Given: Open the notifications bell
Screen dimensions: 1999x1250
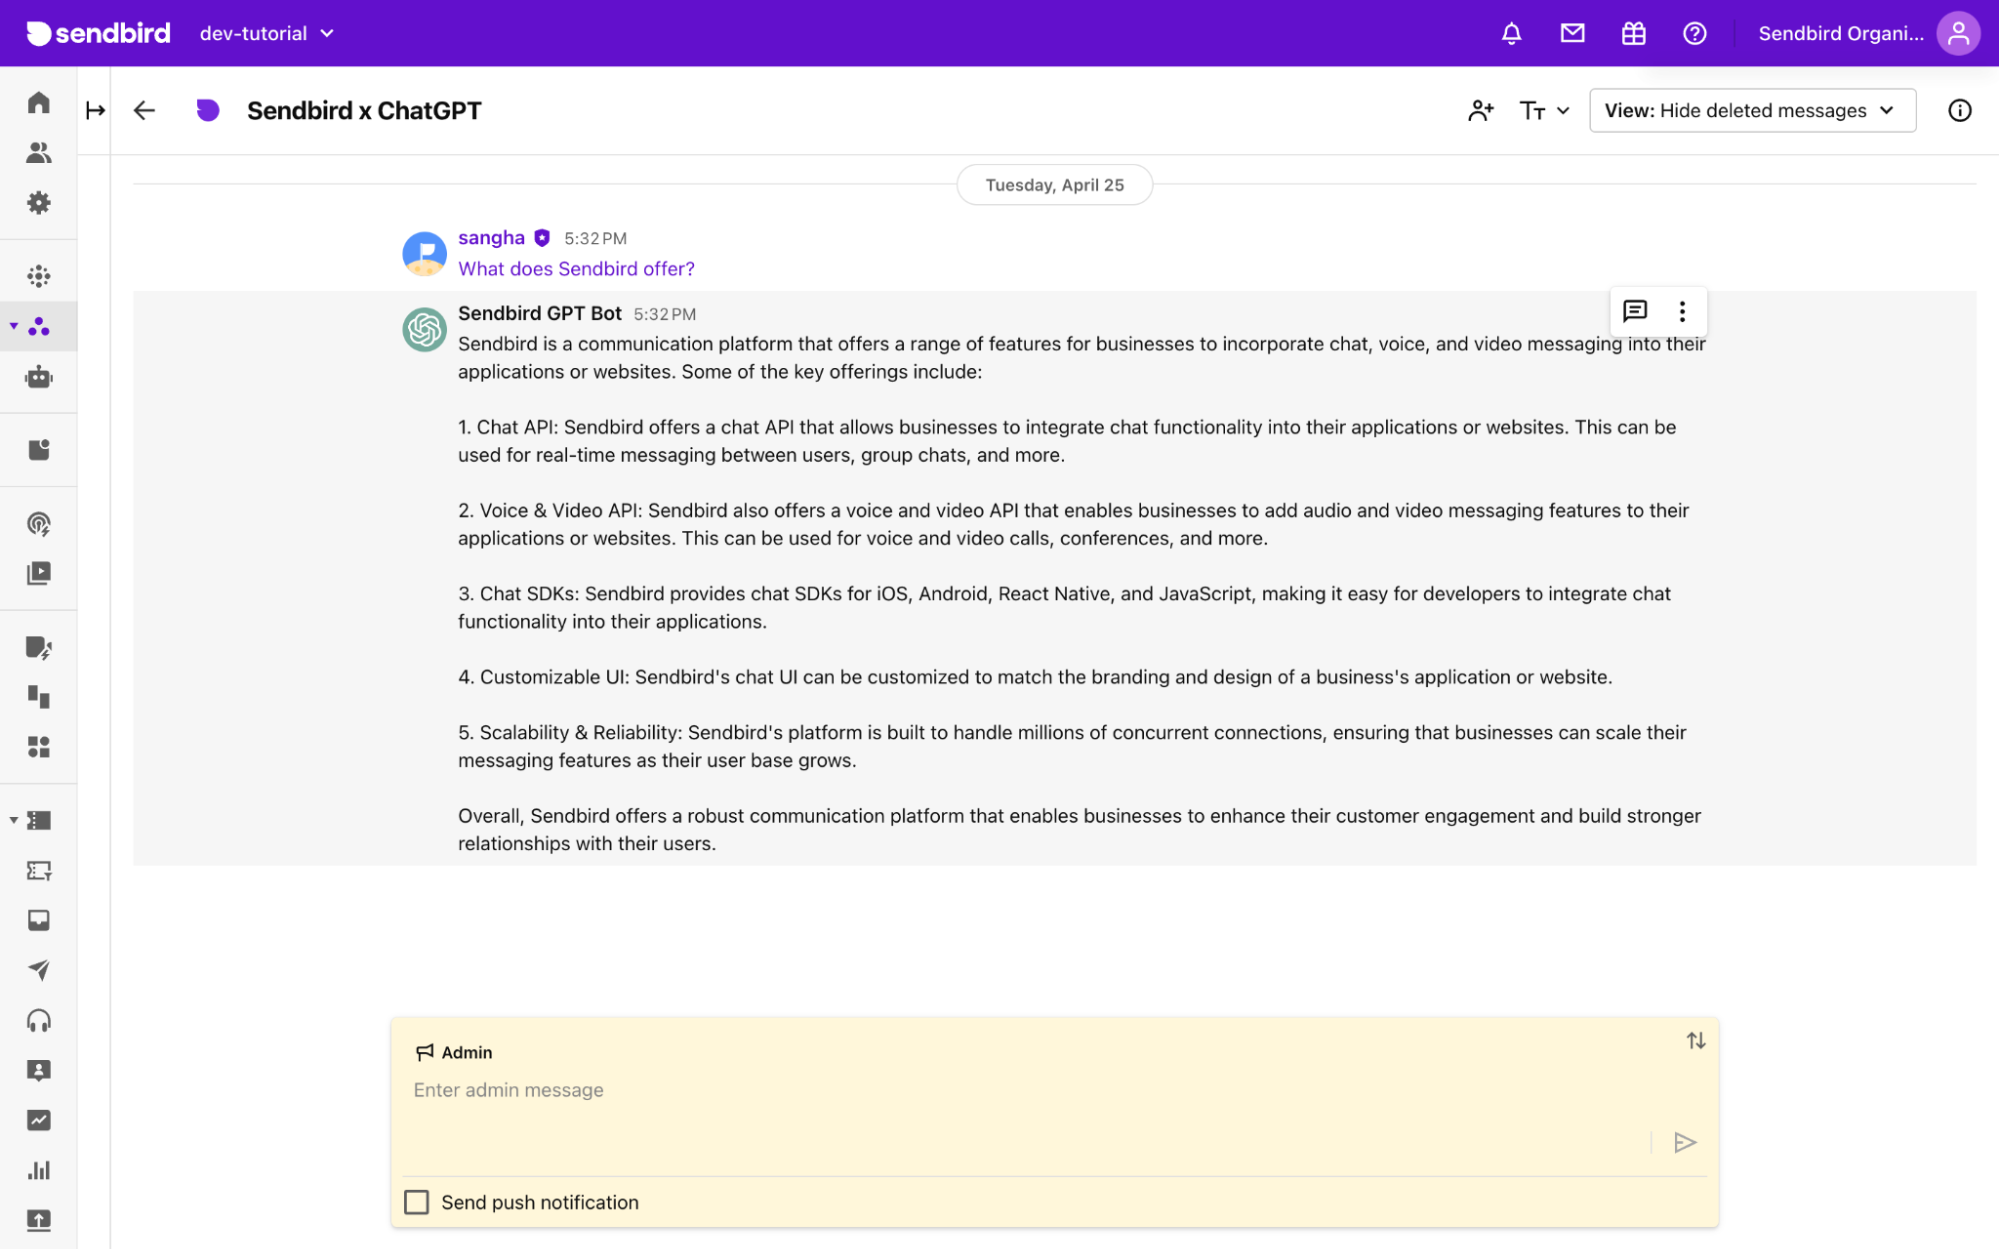Looking at the screenshot, I should pyautogui.click(x=1511, y=33).
